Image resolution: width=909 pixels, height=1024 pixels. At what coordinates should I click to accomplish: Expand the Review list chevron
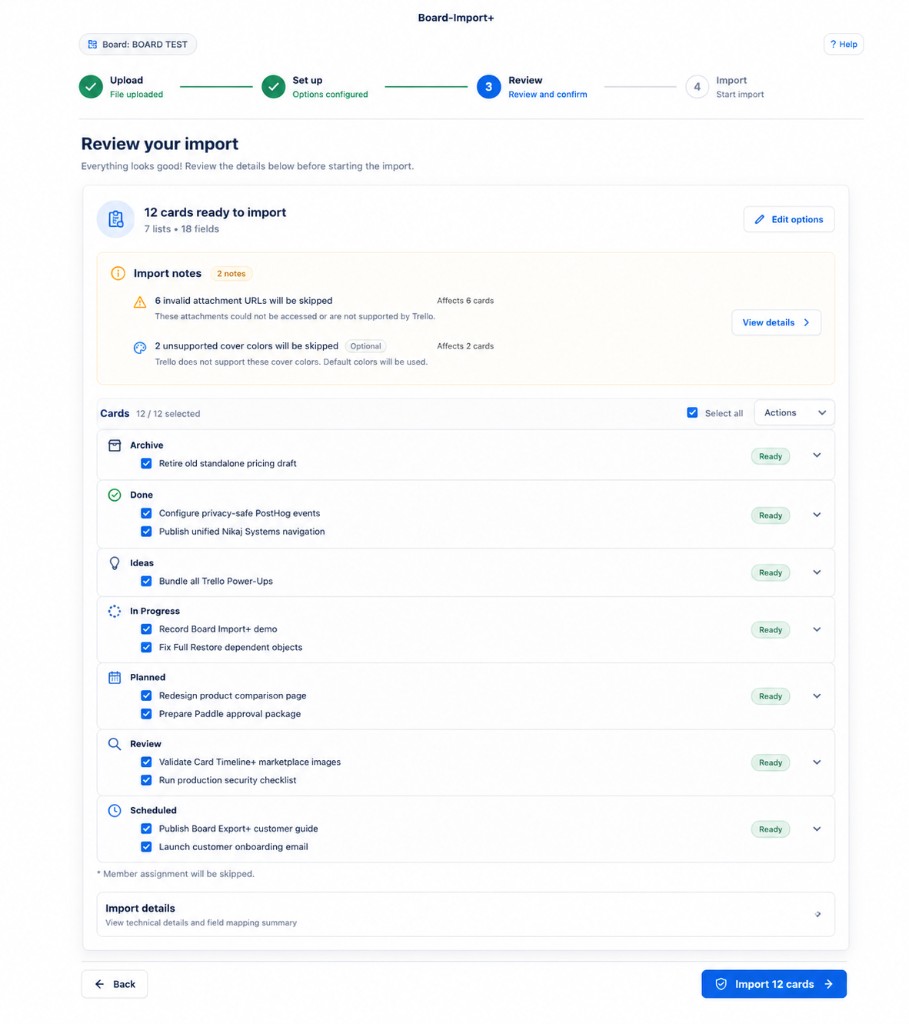click(x=817, y=762)
